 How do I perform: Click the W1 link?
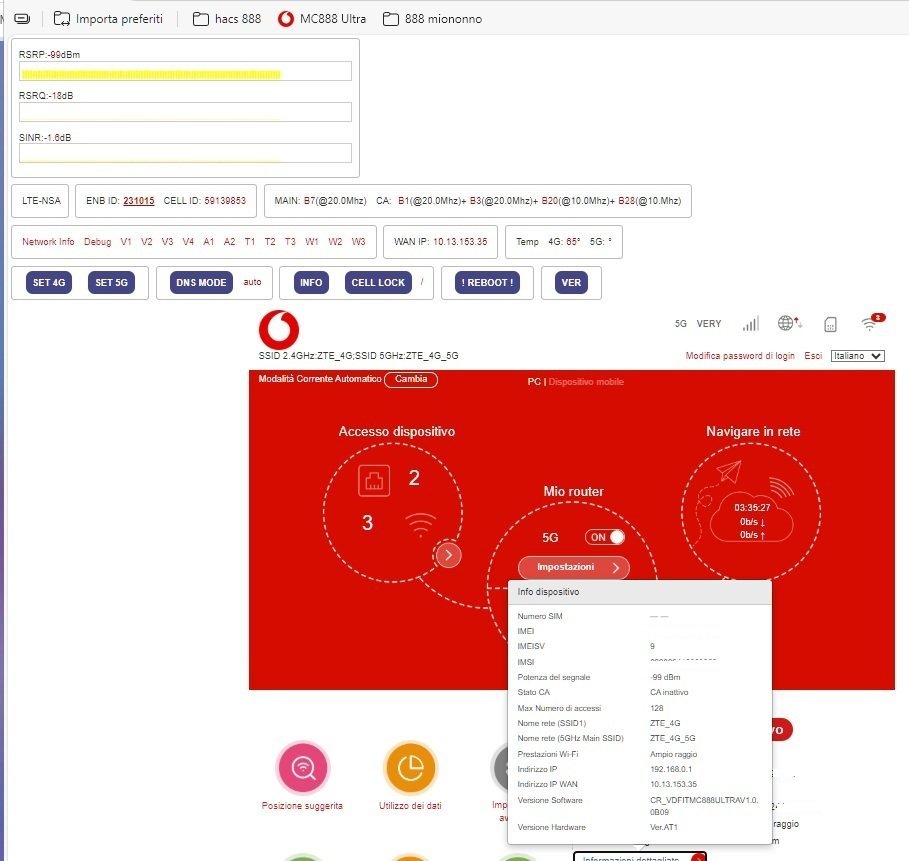[312, 242]
